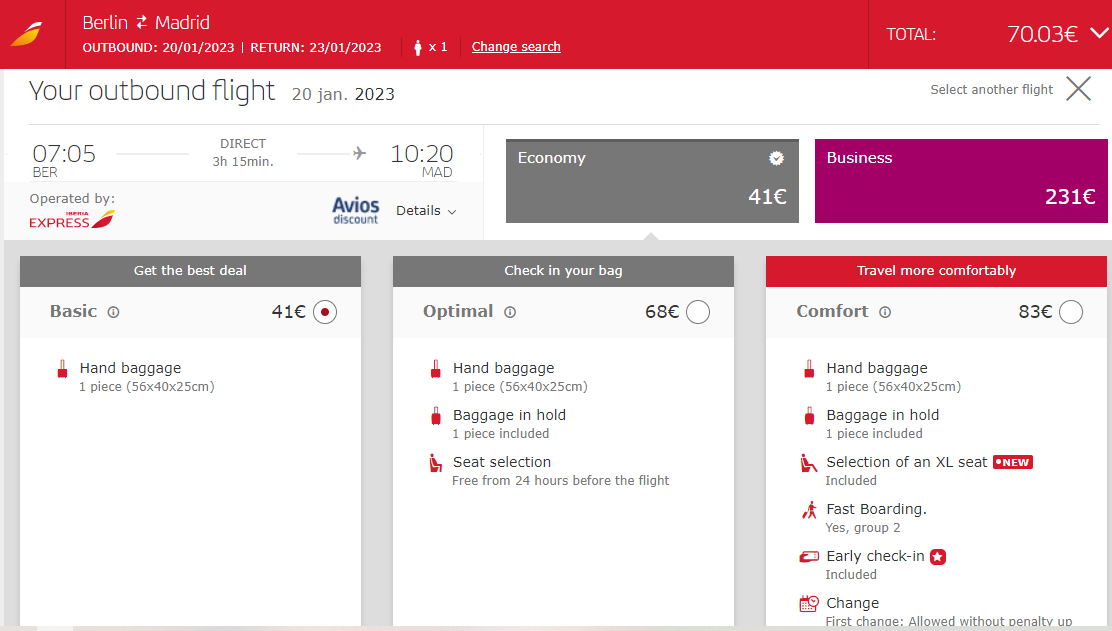Switch to the Business 231€ cabin tab
1112x631 pixels.
(x=961, y=181)
